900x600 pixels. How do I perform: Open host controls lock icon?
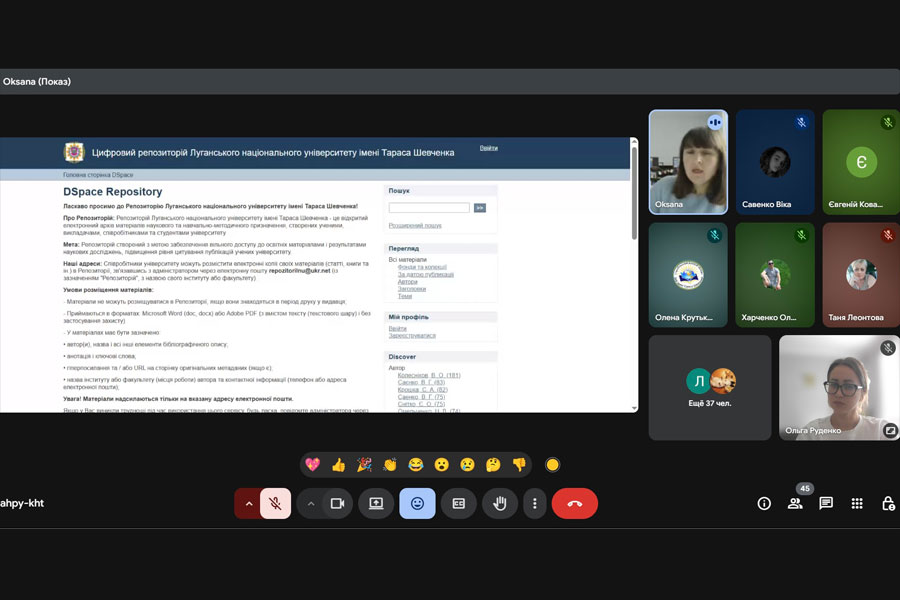coord(887,503)
